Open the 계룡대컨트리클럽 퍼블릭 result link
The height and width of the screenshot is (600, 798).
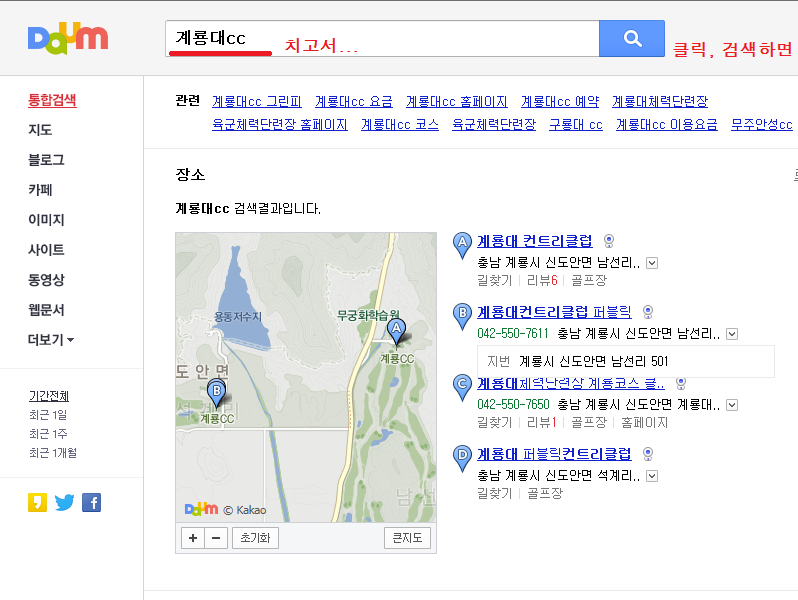pos(554,312)
